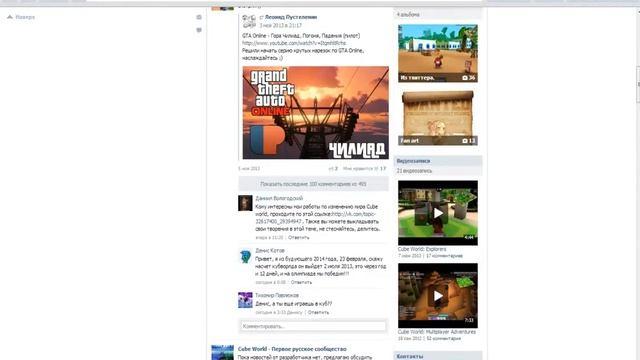This screenshot has width=640, height=360.
Task: Open the Cube World: Explorers title link
Action: (x=422, y=249)
